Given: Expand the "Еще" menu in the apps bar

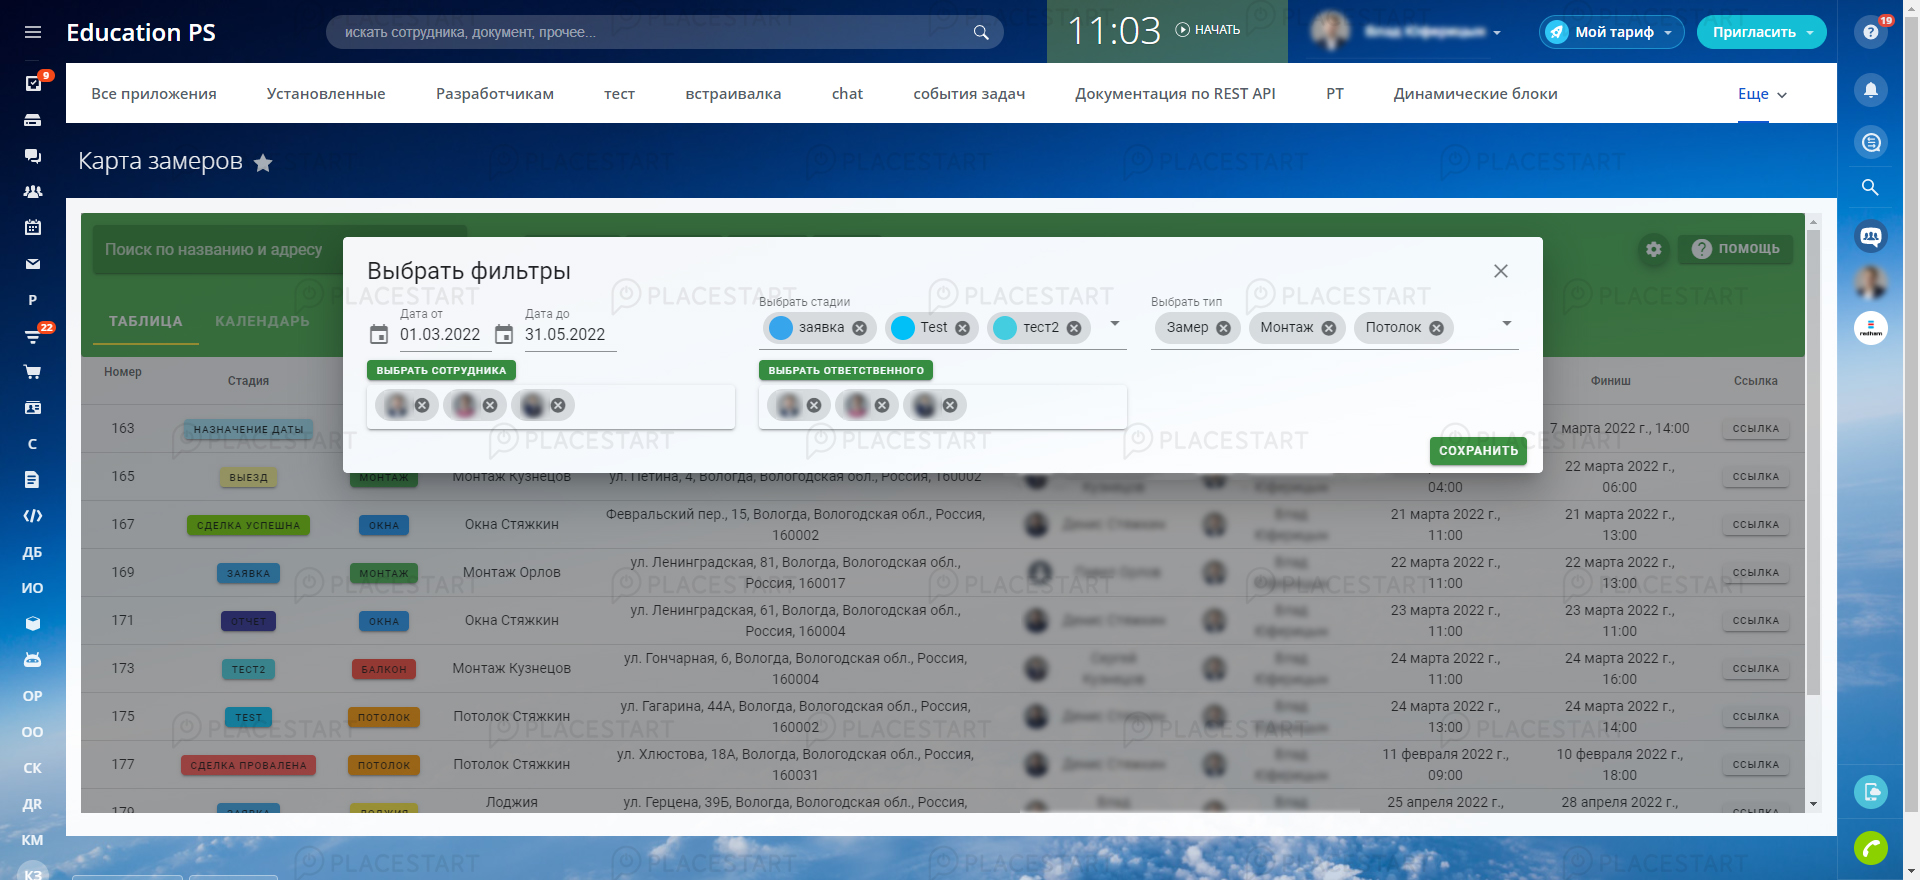Looking at the screenshot, I should pos(1762,94).
